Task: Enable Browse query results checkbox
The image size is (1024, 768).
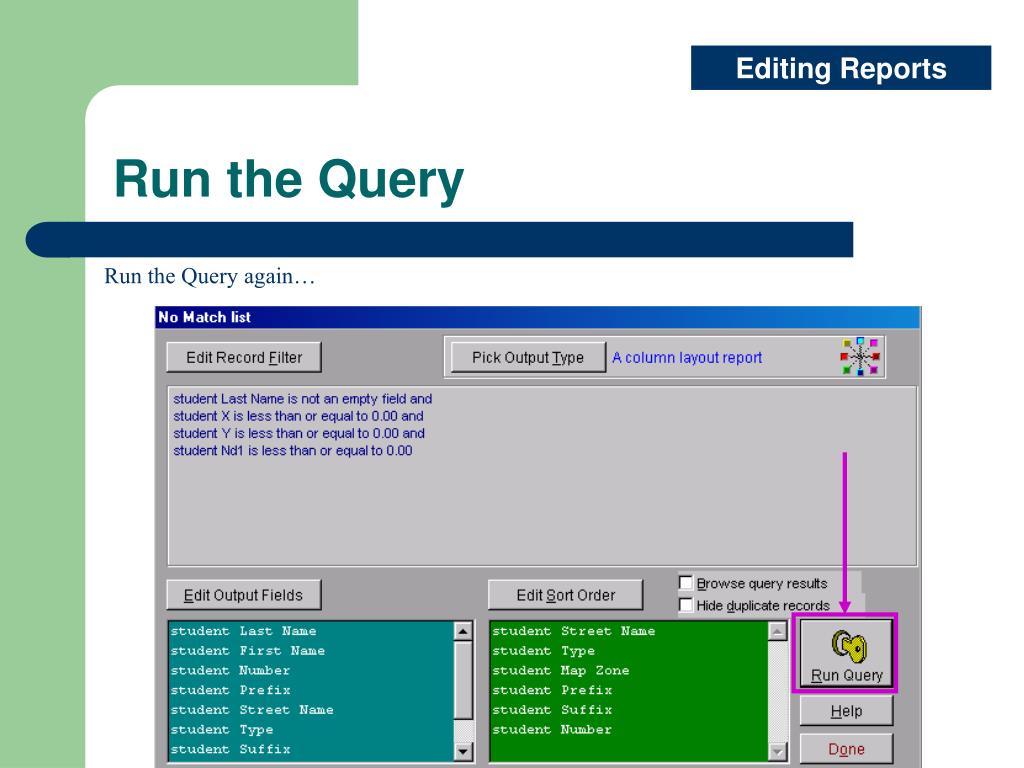Action: pyautogui.click(x=686, y=583)
